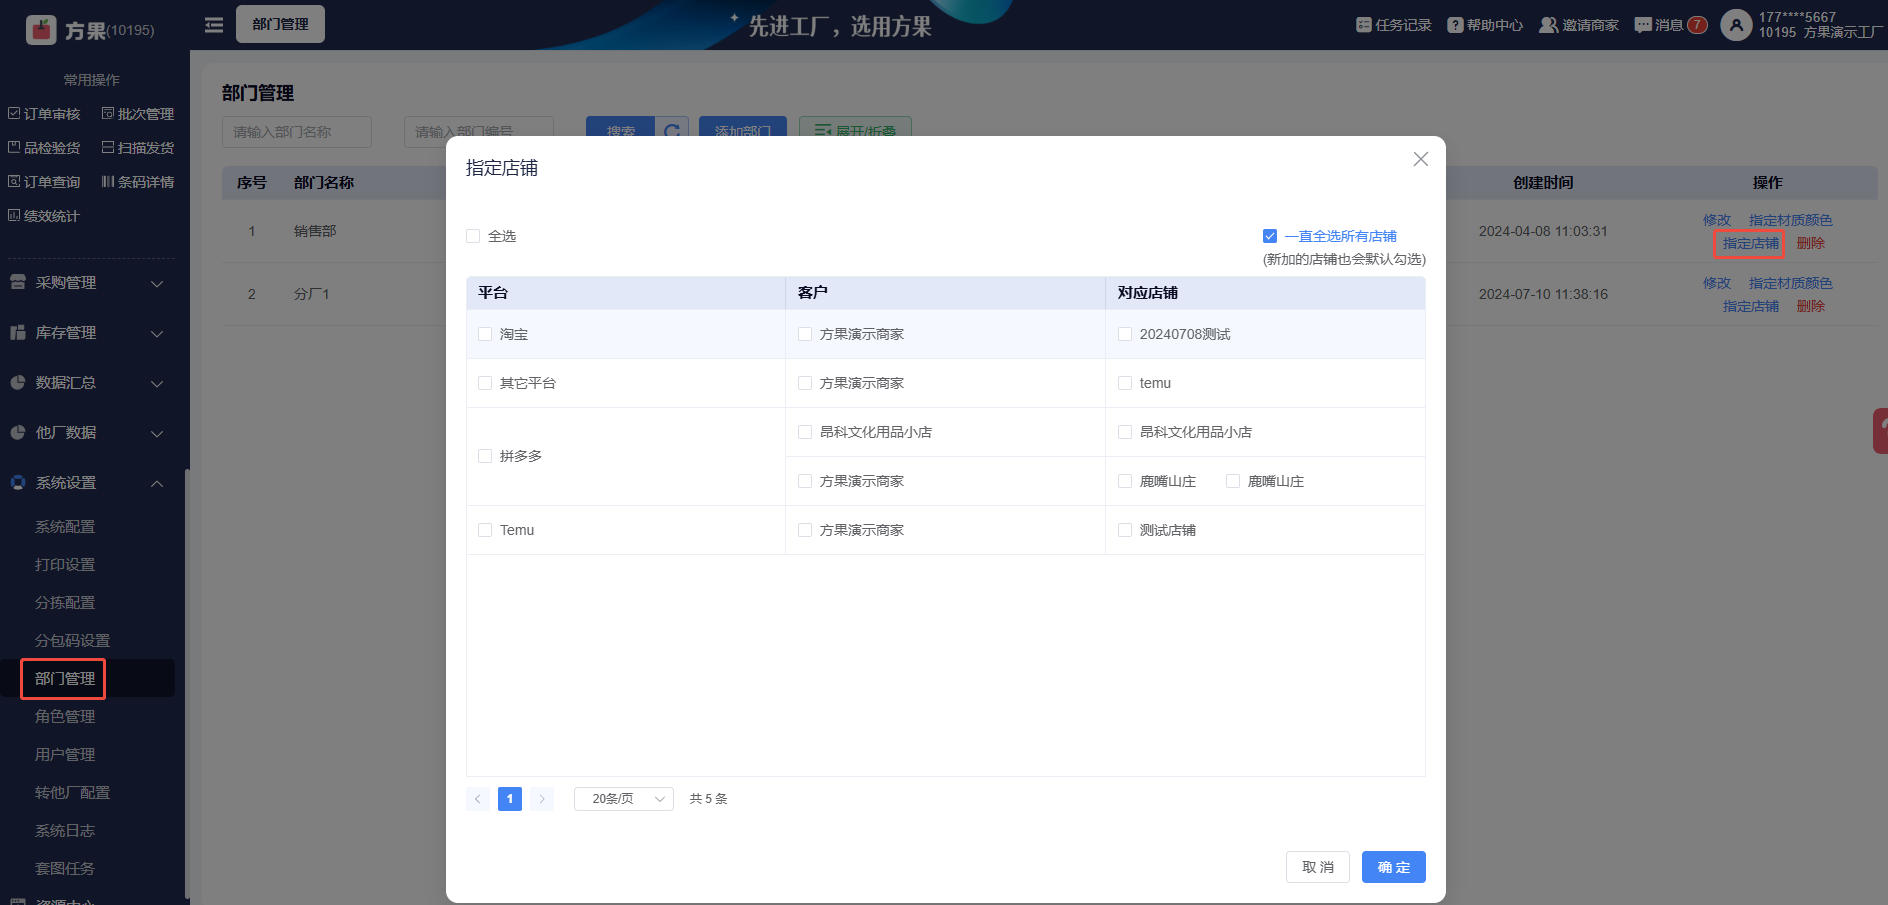Tick the Temu platform checkbox
Viewport: 1888px width, 905px height.
pos(485,530)
